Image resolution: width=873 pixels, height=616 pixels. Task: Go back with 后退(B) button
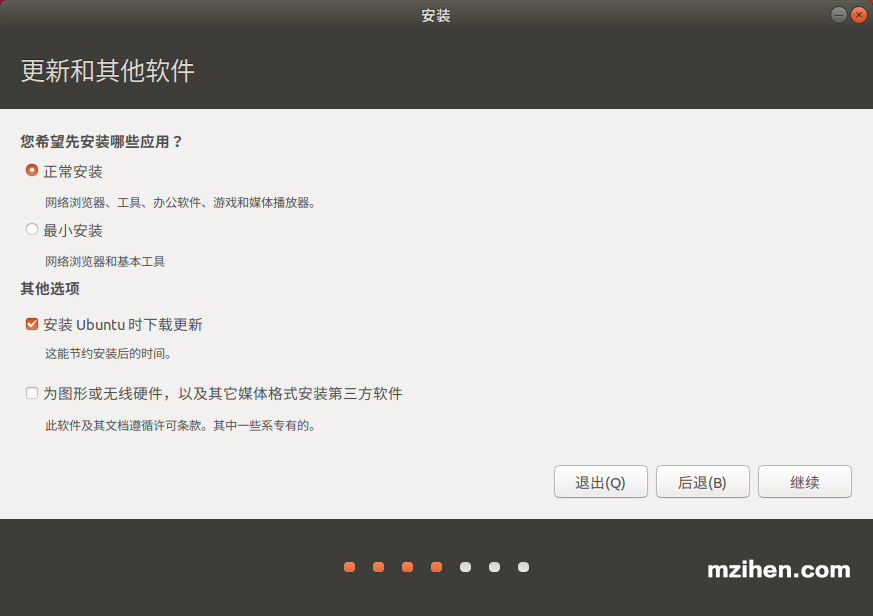point(703,482)
